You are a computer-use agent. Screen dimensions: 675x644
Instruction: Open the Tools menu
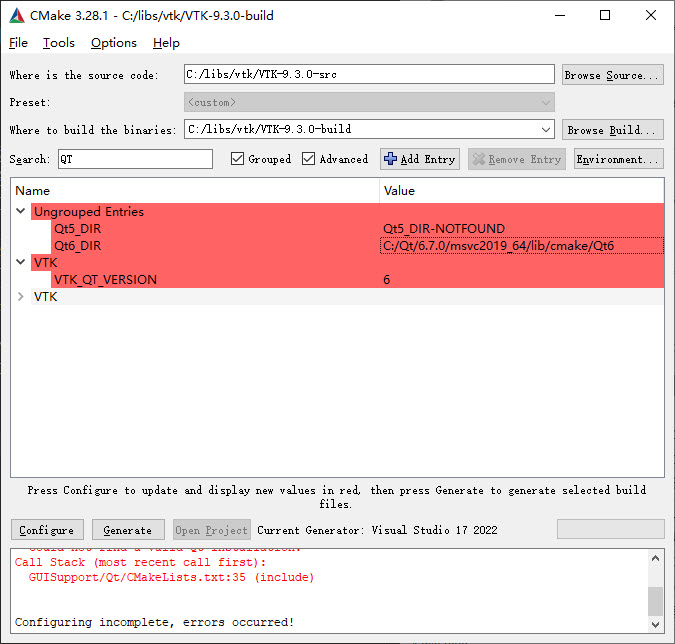tap(59, 43)
